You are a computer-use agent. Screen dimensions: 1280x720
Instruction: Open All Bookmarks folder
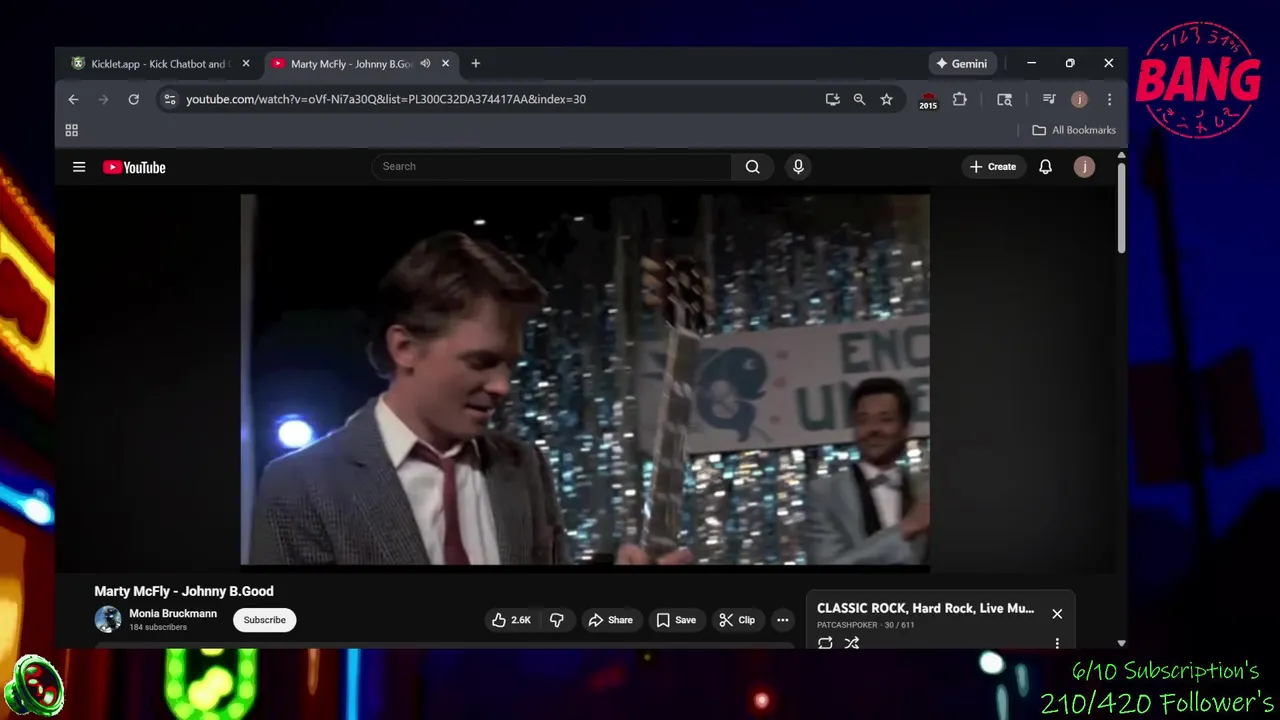tap(1074, 130)
